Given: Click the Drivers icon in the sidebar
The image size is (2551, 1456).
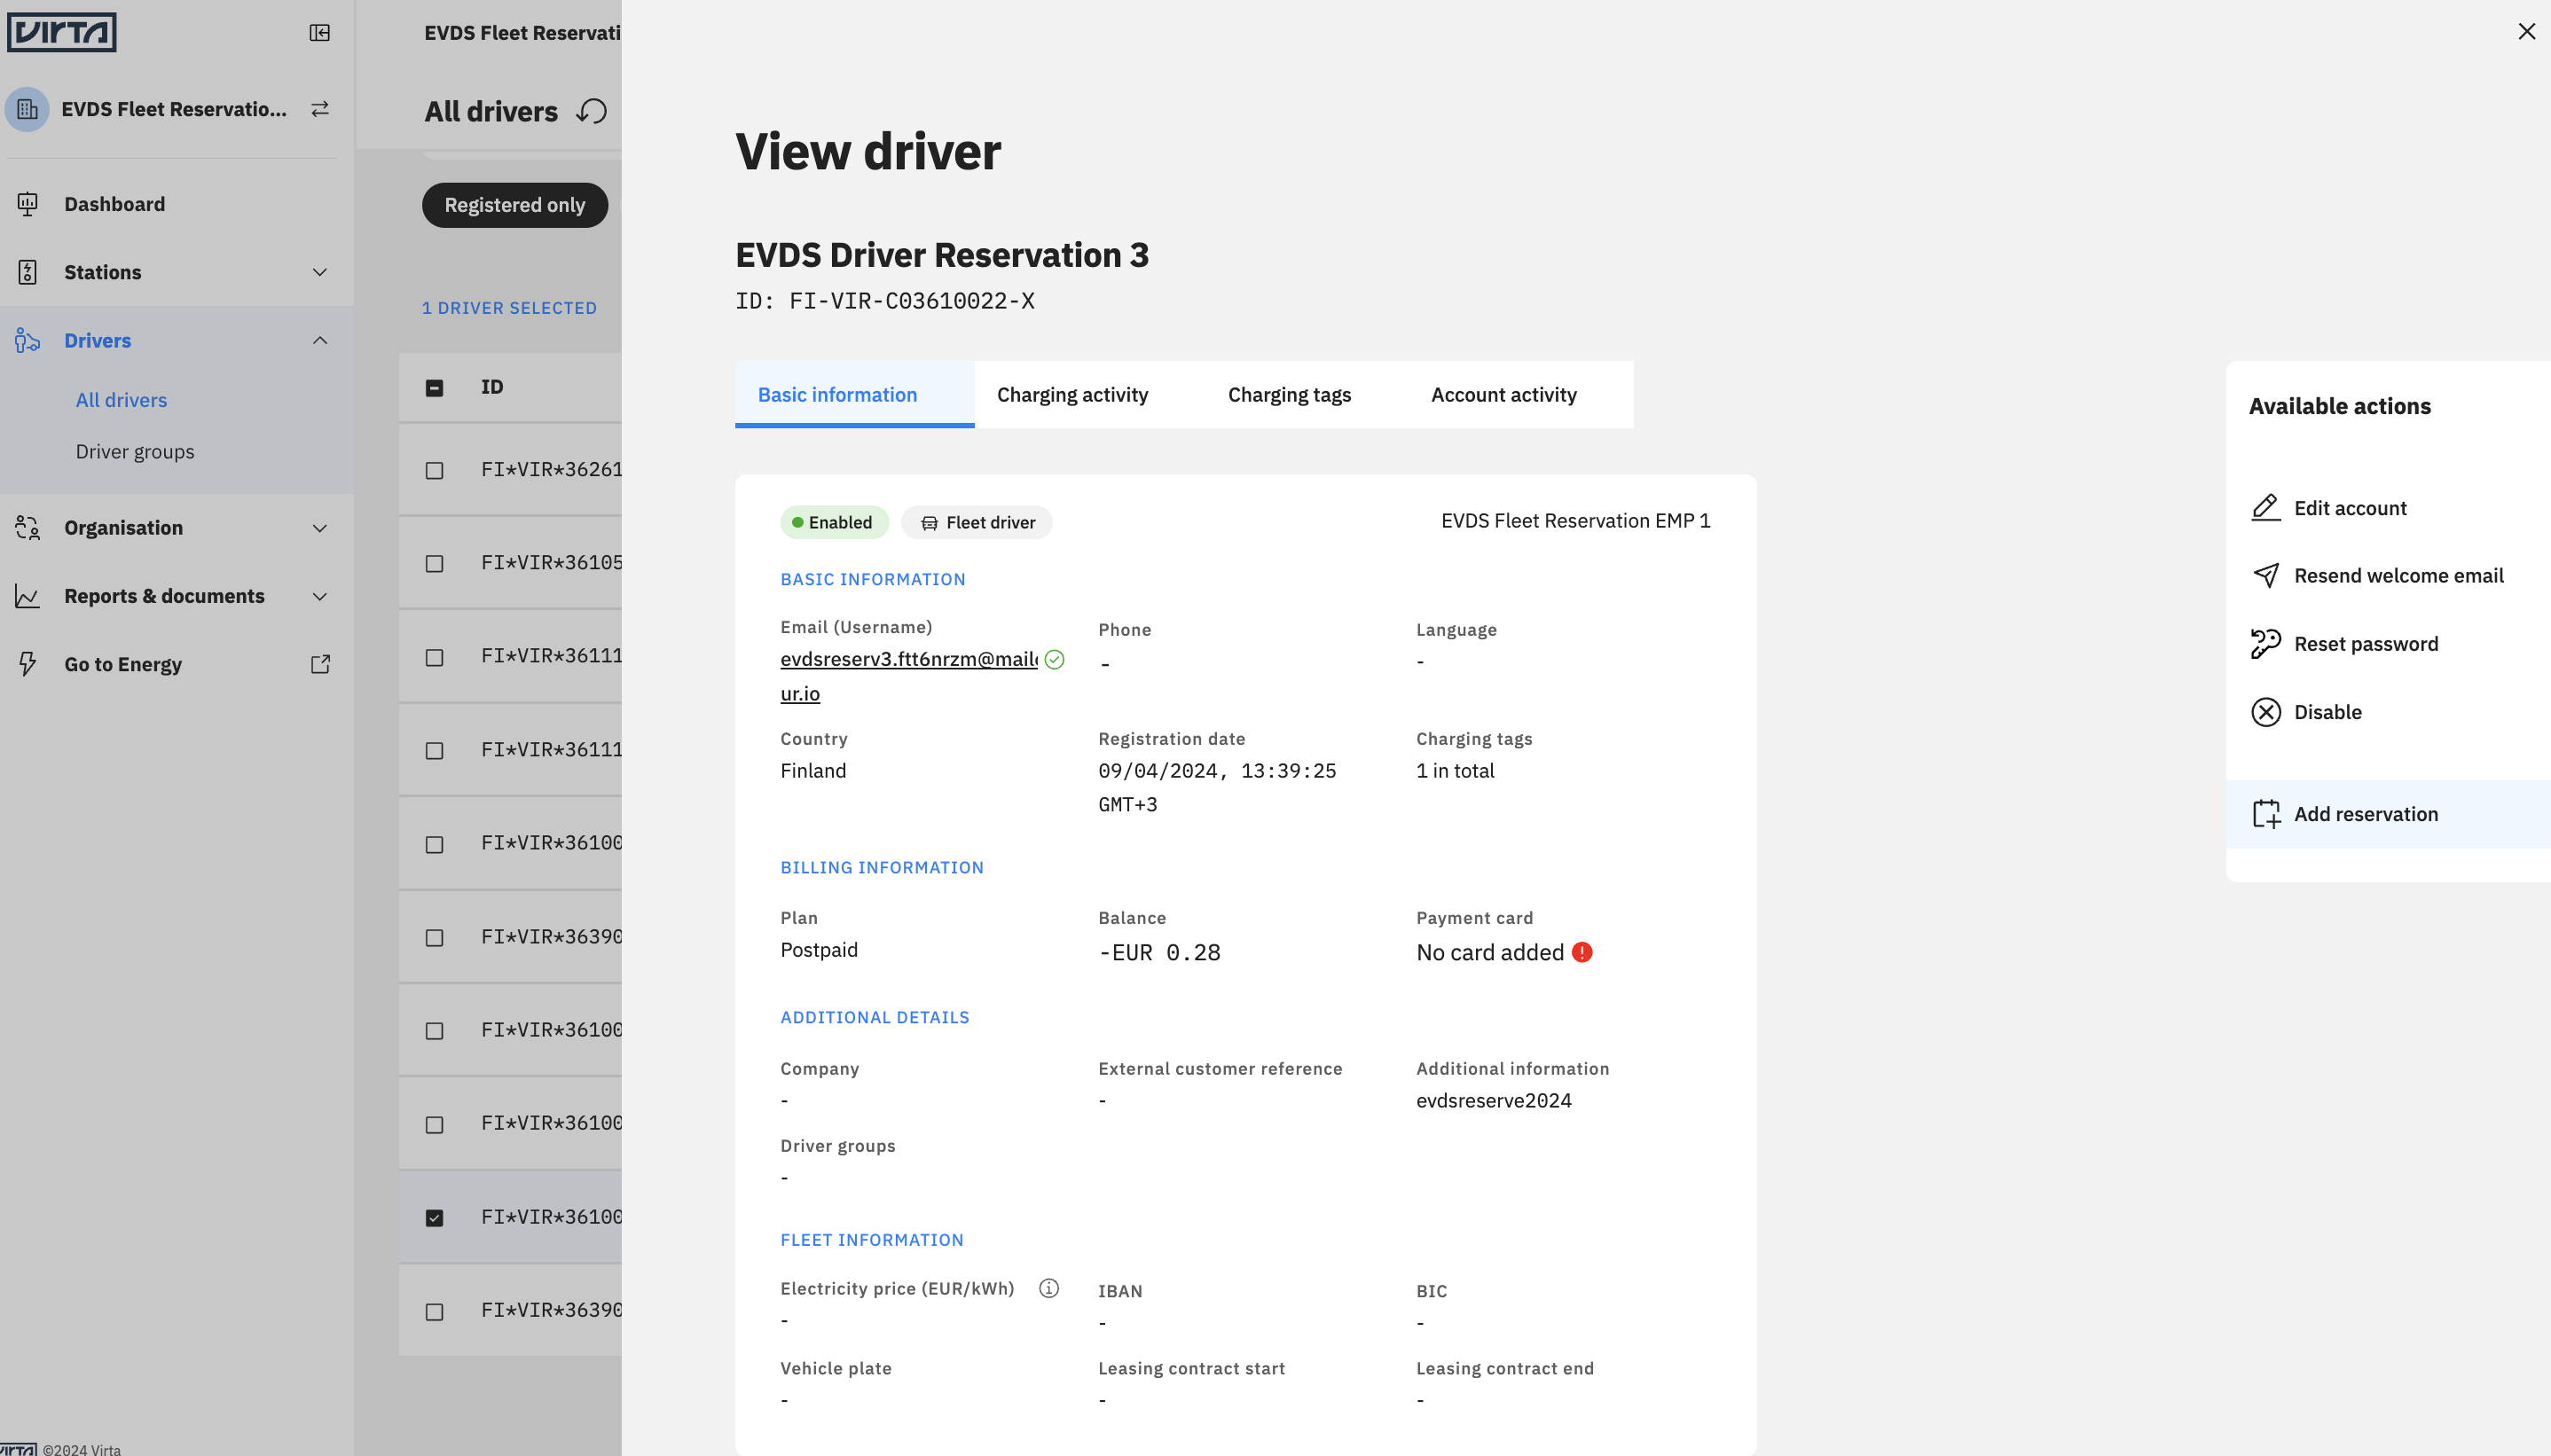Looking at the screenshot, I should (27, 340).
